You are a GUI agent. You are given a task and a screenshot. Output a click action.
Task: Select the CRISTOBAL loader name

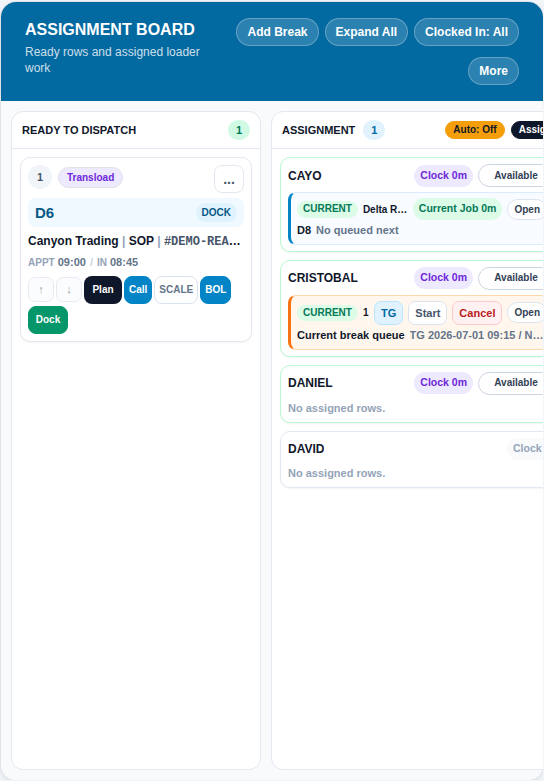323,277
